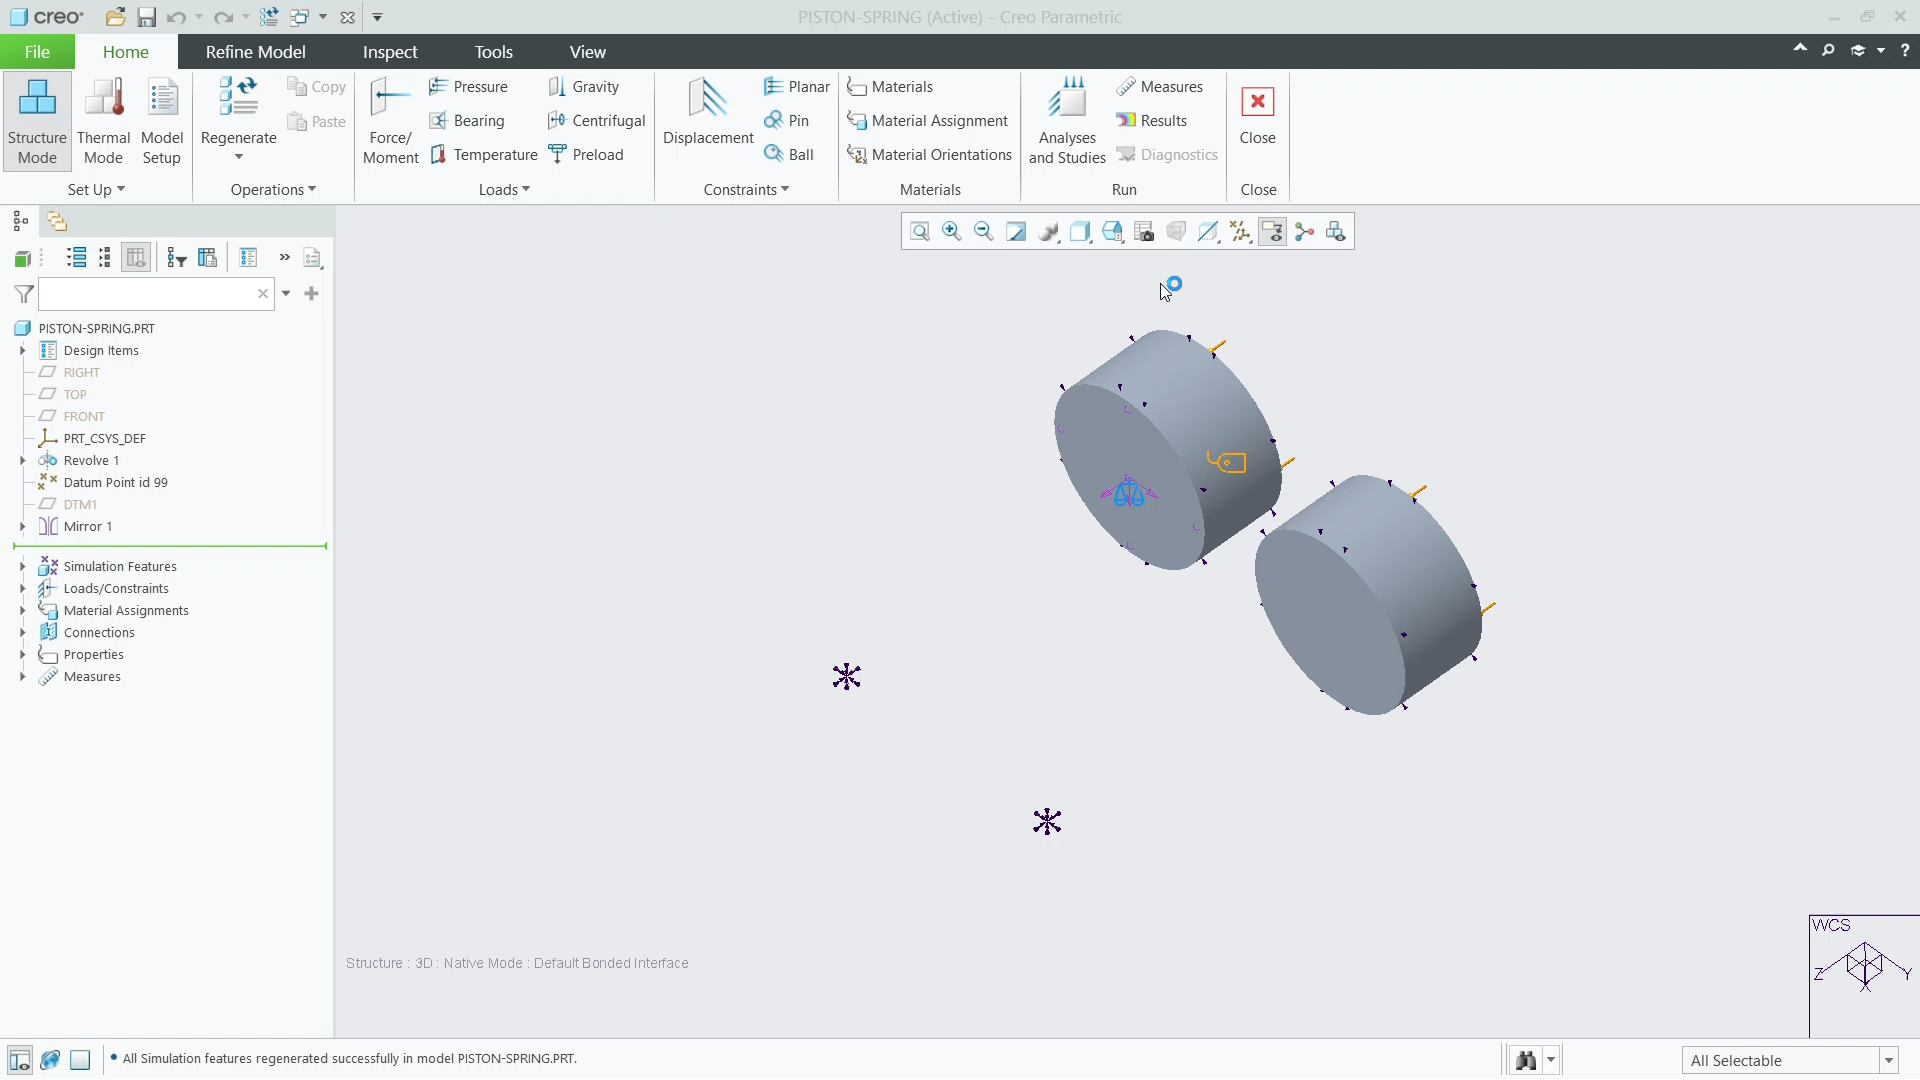The height and width of the screenshot is (1080, 1920).
Task: Open the Force/Moment load tool
Action: tap(390, 121)
